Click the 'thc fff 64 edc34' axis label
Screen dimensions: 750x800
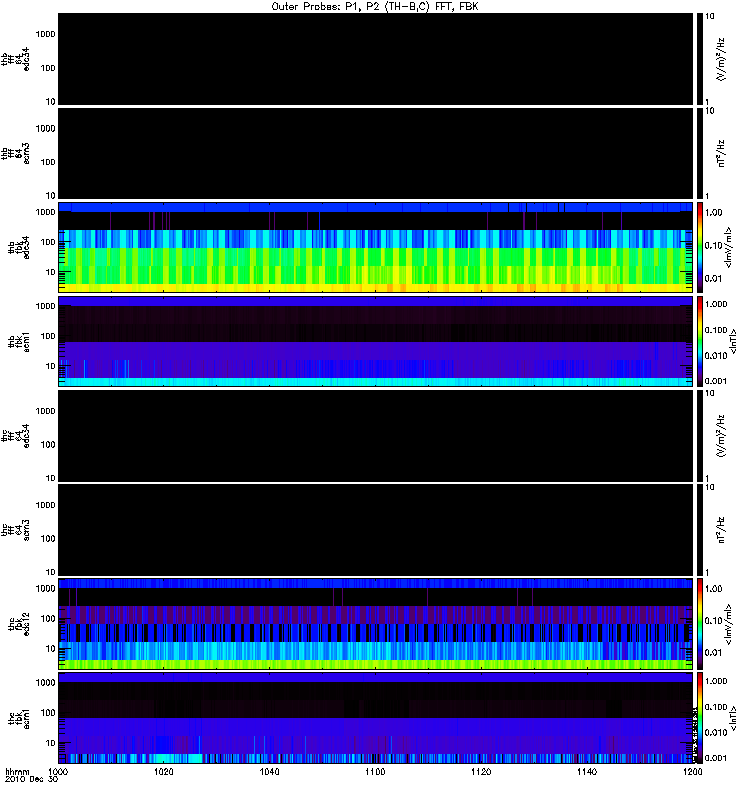pyautogui.click(x=16, y=436)
